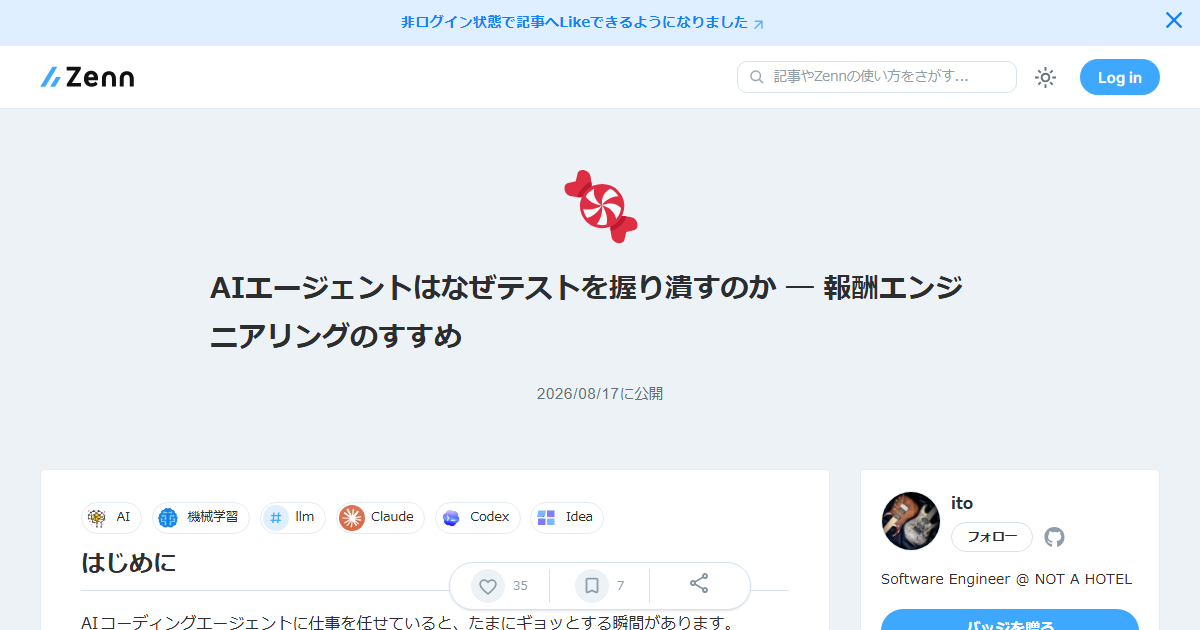The width and height of the screenshot is (1200, 630).
Task: Select the llm topic tag
Action: click(x=293, y=517)
